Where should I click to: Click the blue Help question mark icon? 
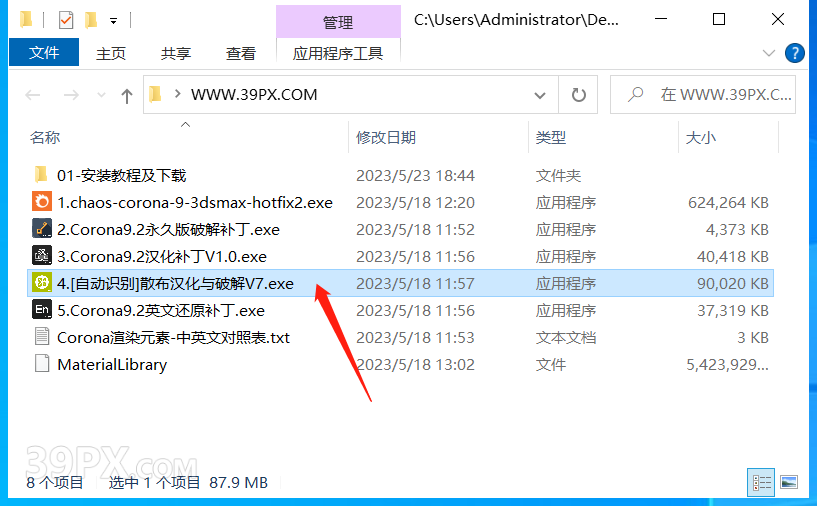click(794, 53)
